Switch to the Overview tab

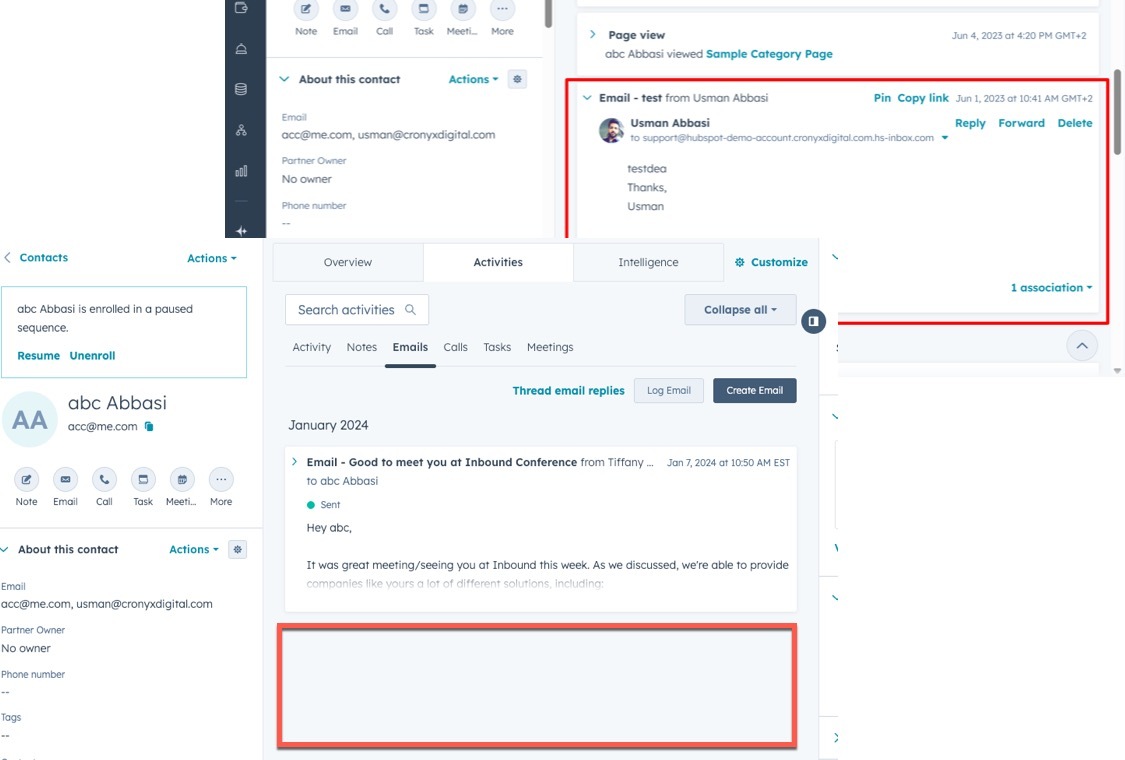tap(348, 262)
